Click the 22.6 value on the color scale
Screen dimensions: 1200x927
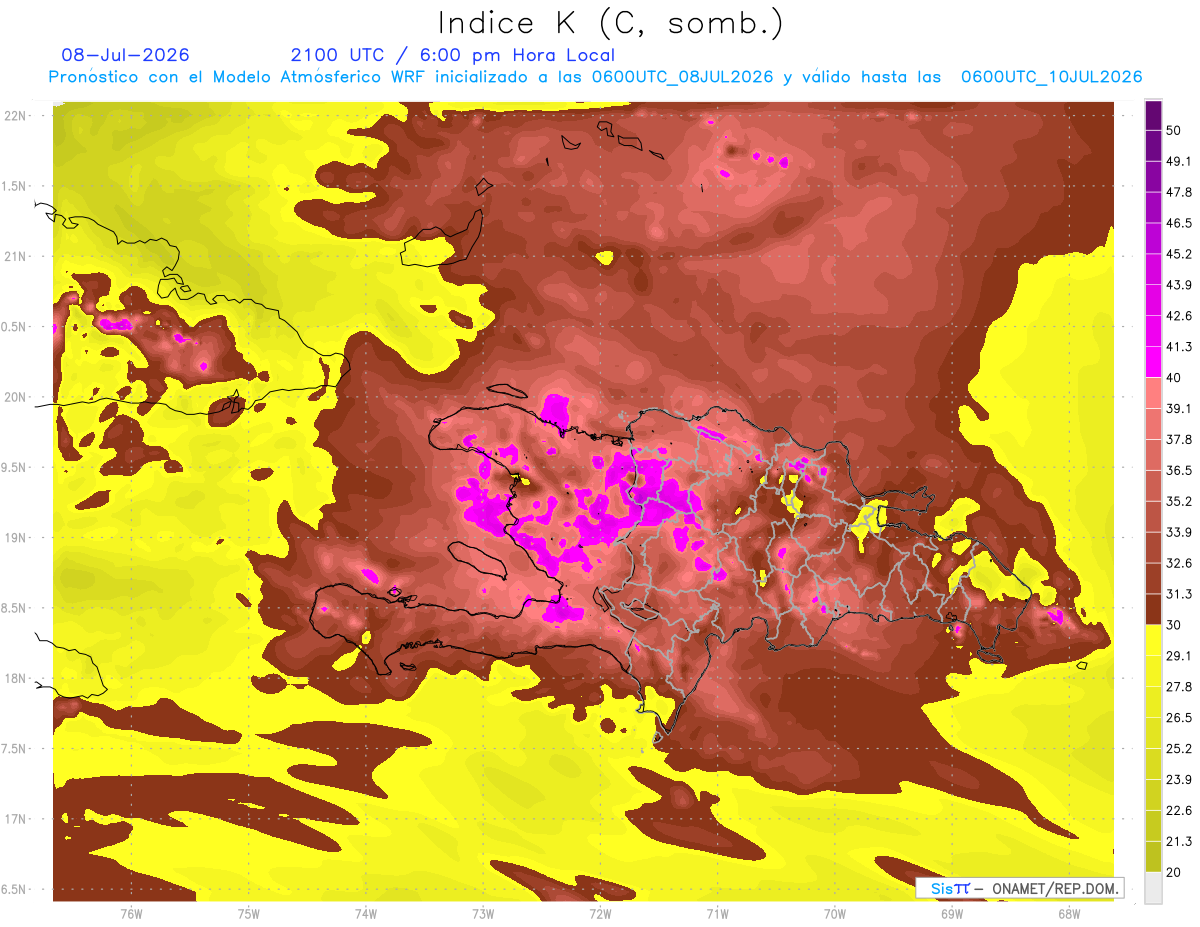click(x=1179, y=811)
